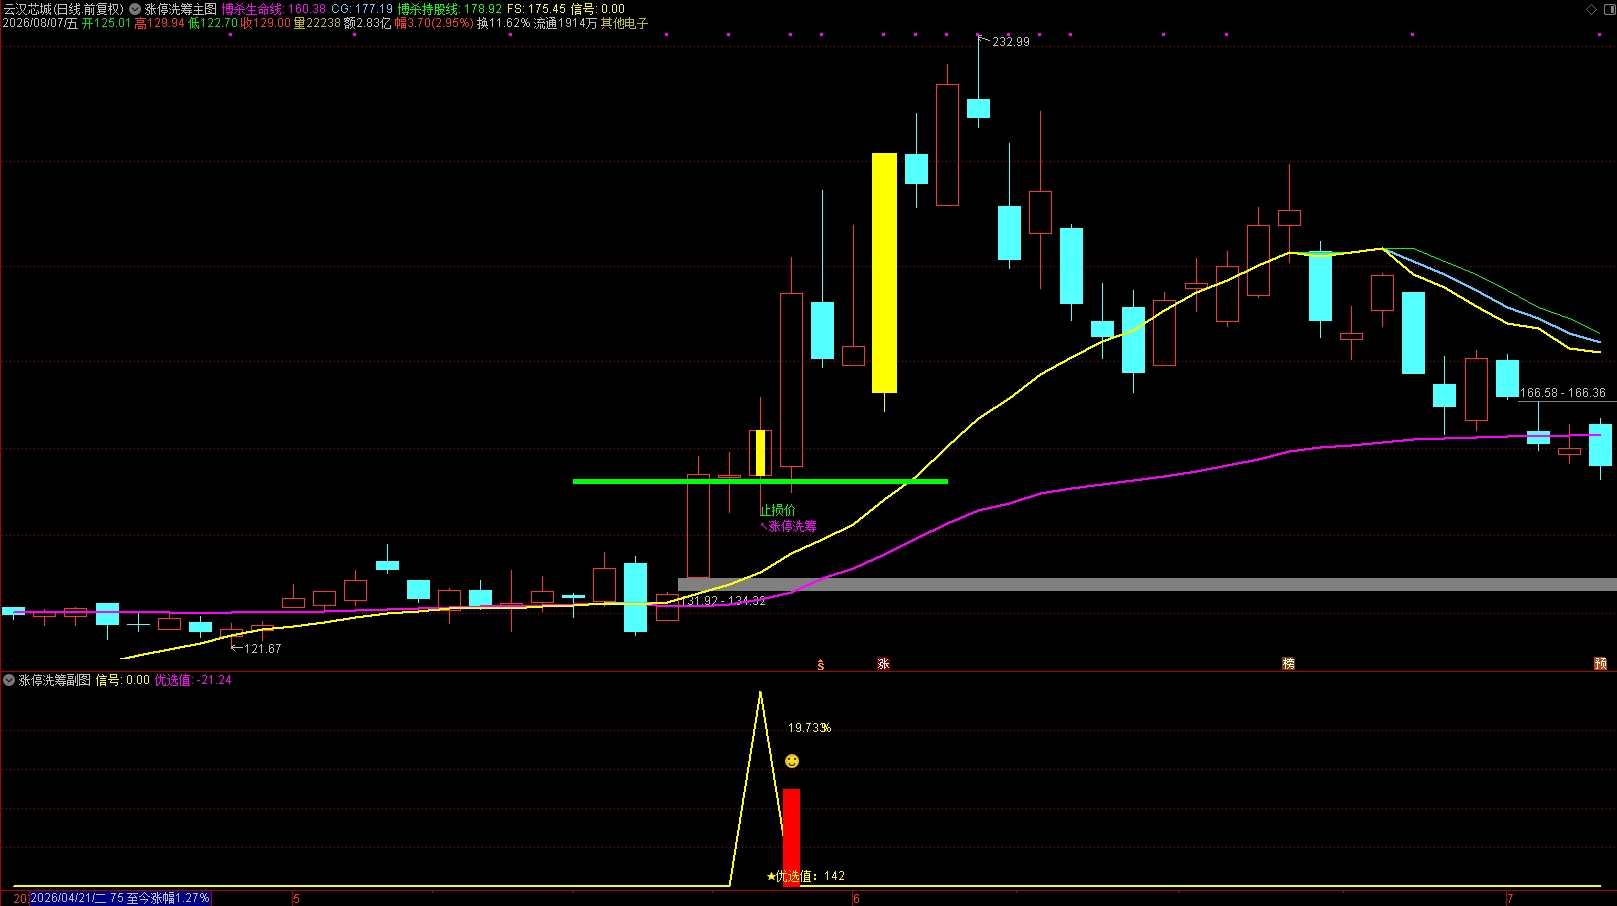Click the first diamond icon at top right
This screenshot has width=1617, height=906.
(x=1592, y=9)
